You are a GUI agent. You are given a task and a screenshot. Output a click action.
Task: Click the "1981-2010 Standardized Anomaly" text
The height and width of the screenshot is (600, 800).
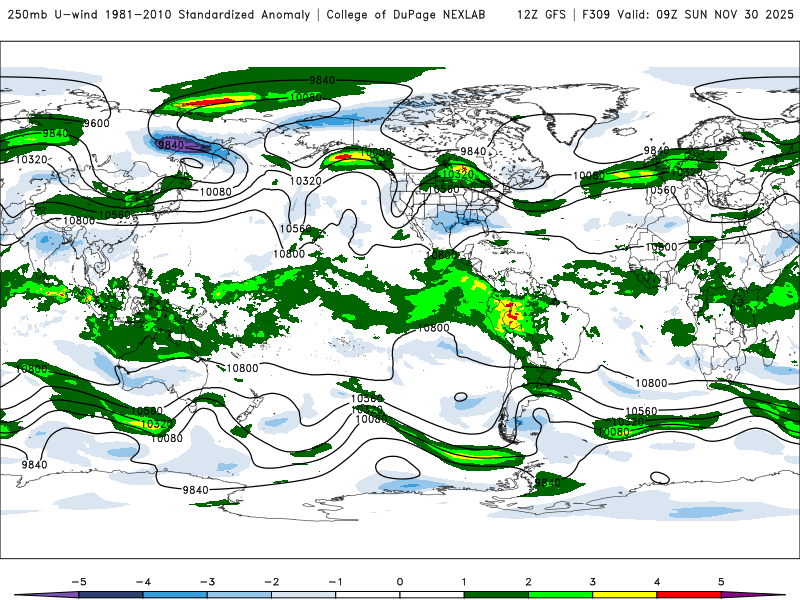click(x=208, y=14)
